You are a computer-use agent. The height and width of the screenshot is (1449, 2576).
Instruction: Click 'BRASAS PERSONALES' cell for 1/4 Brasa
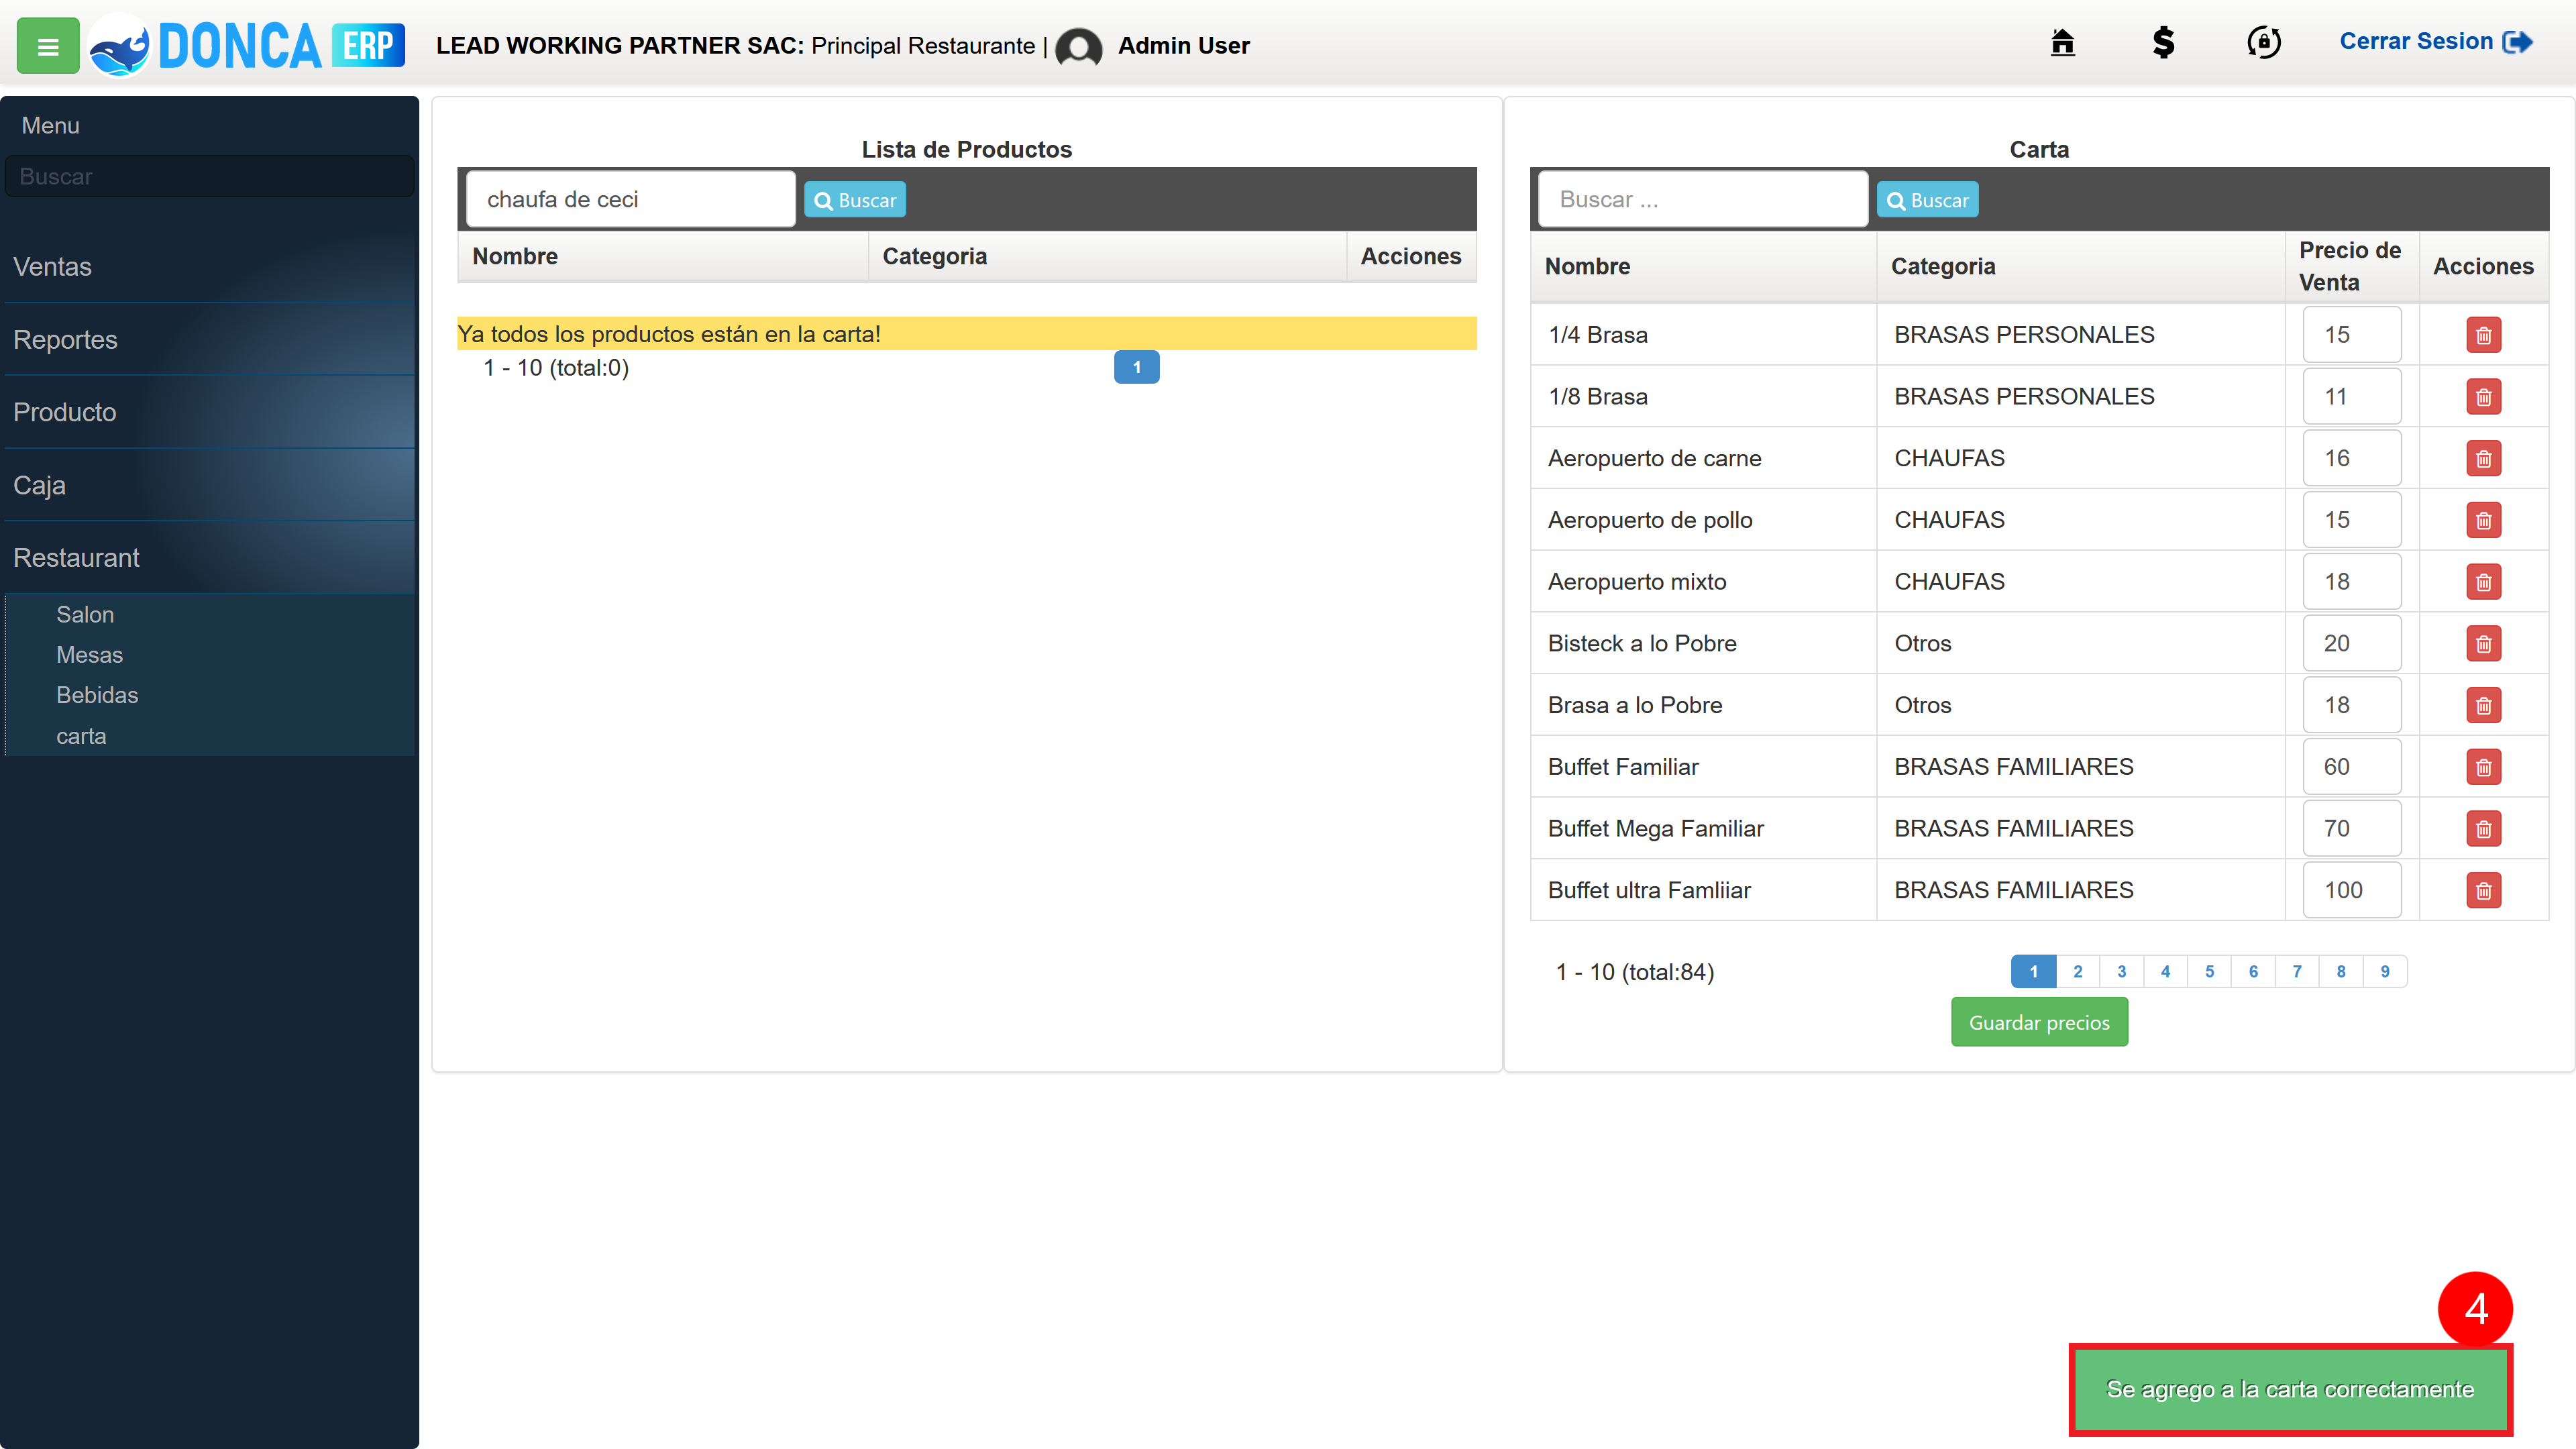[x=2080, y=335]
